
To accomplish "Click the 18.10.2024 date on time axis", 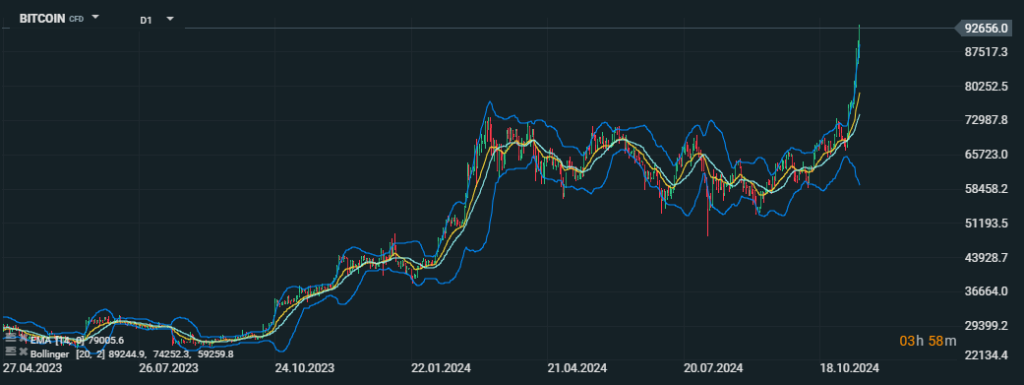I will coord(849,368).
